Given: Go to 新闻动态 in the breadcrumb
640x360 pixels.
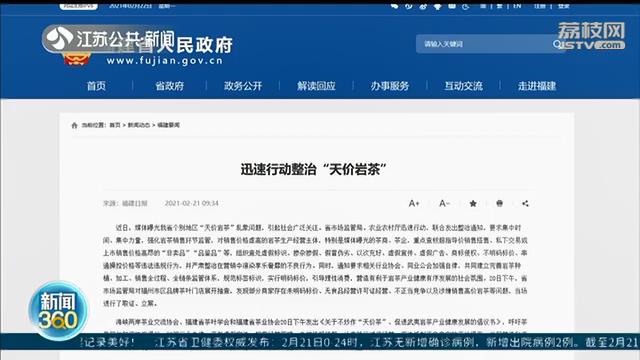Looking at the screenshot, I should [139, 125].
